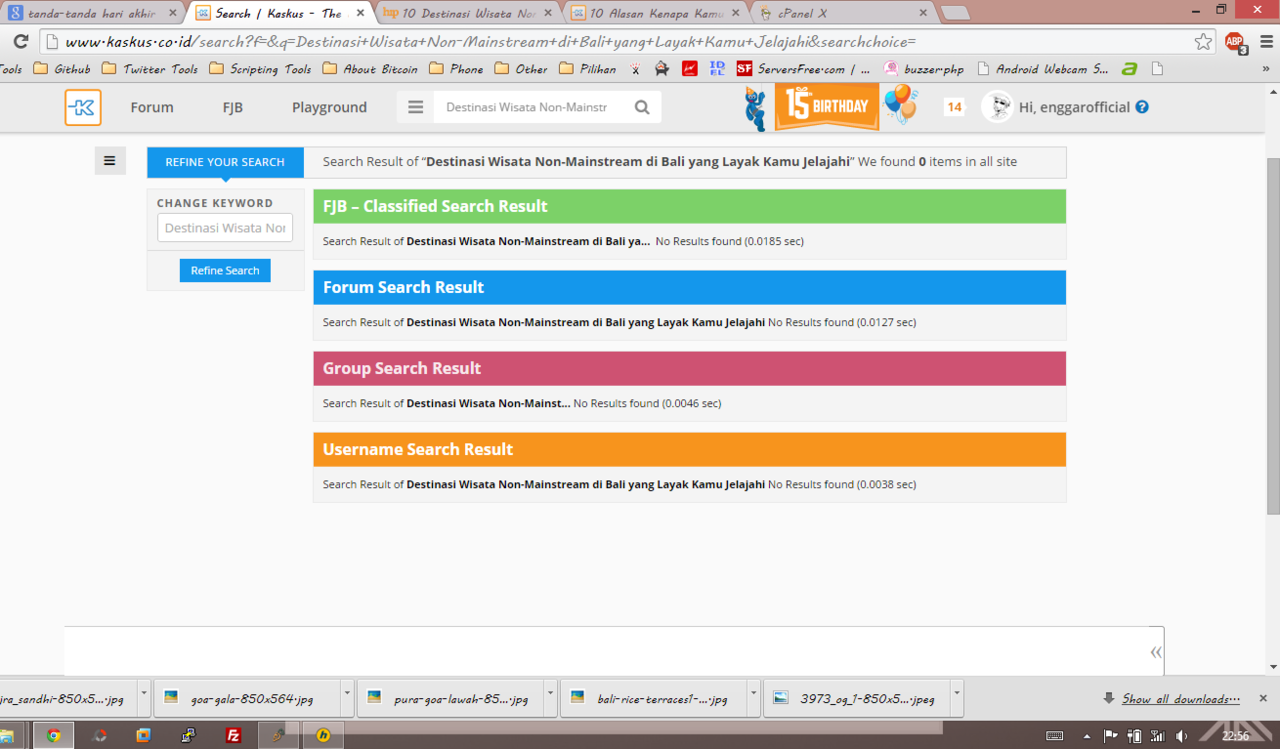Open the goa-gala-850x564.jpg download item

tap(248, 698)
